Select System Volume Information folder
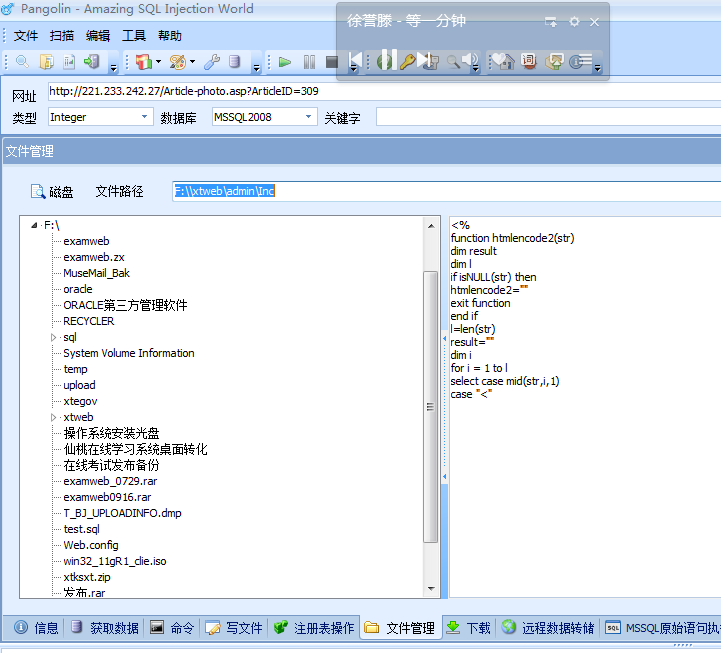Image resolution: width=721 pixels, height=653 pixels. (129, 353)
